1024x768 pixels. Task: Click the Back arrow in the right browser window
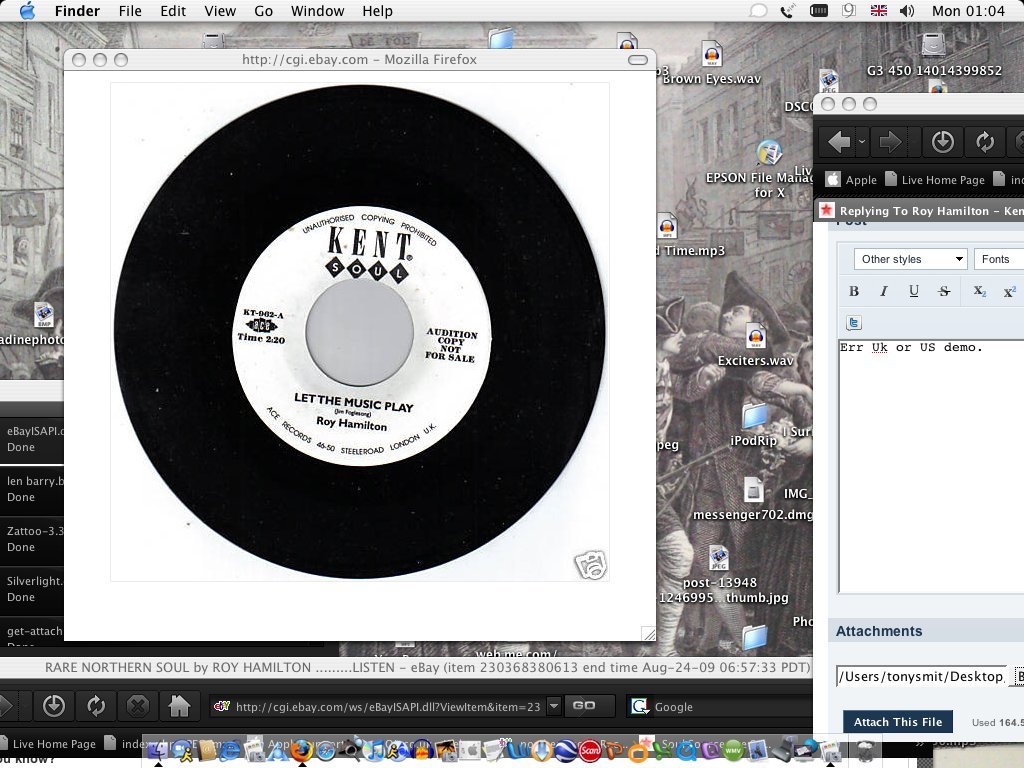click(839, 142)
